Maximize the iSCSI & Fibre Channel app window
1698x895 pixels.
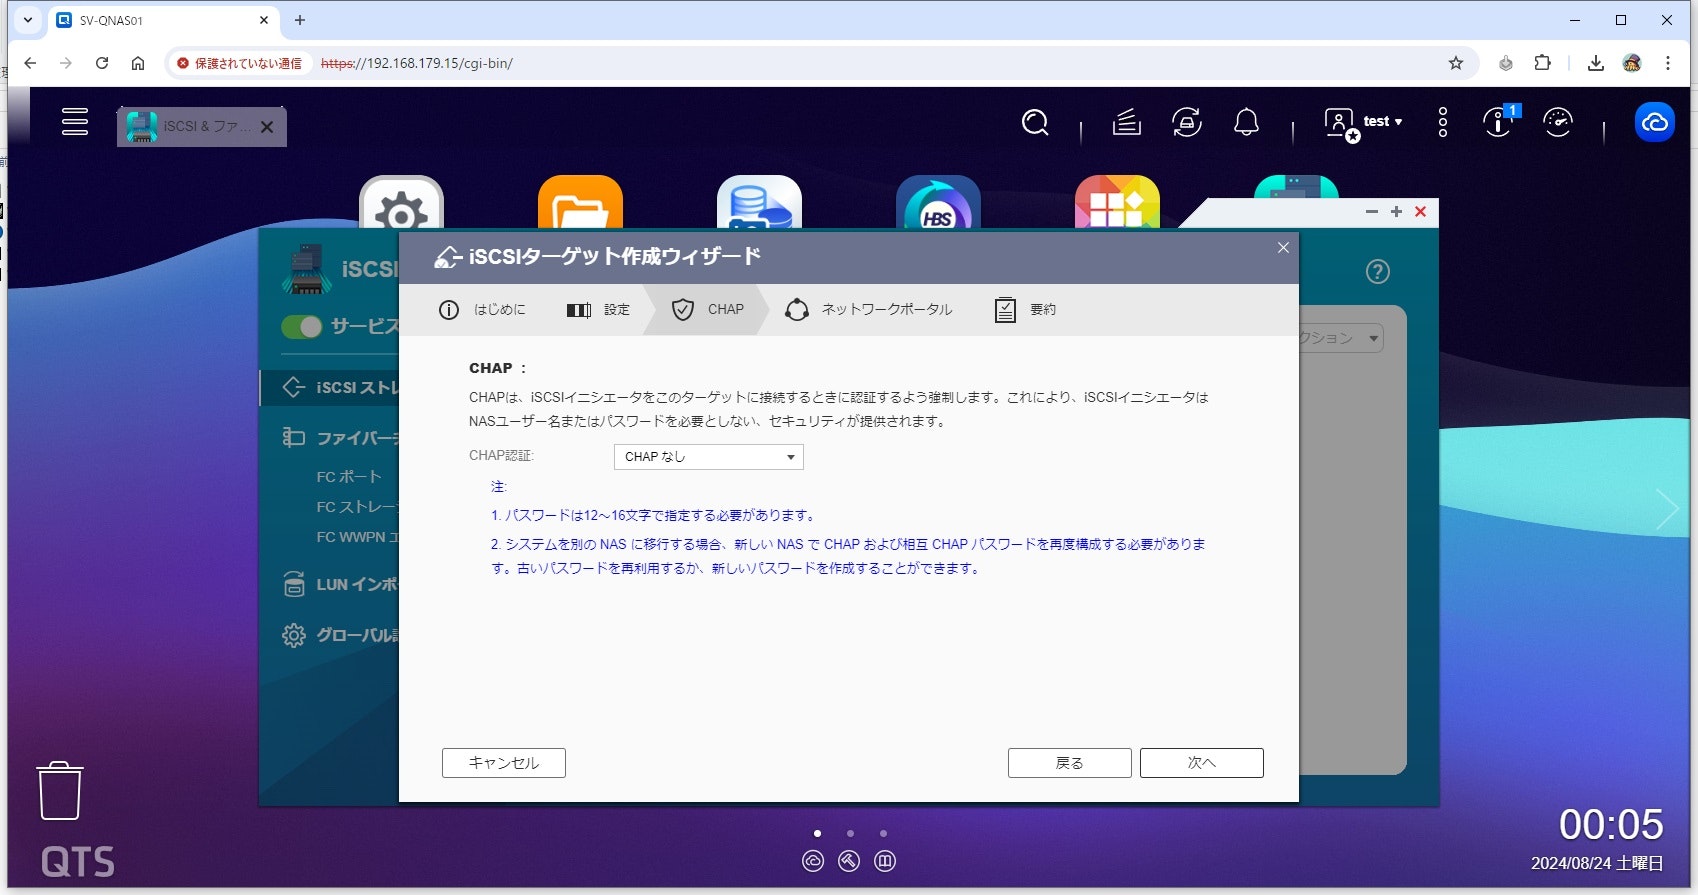[x=1396, y=211]
